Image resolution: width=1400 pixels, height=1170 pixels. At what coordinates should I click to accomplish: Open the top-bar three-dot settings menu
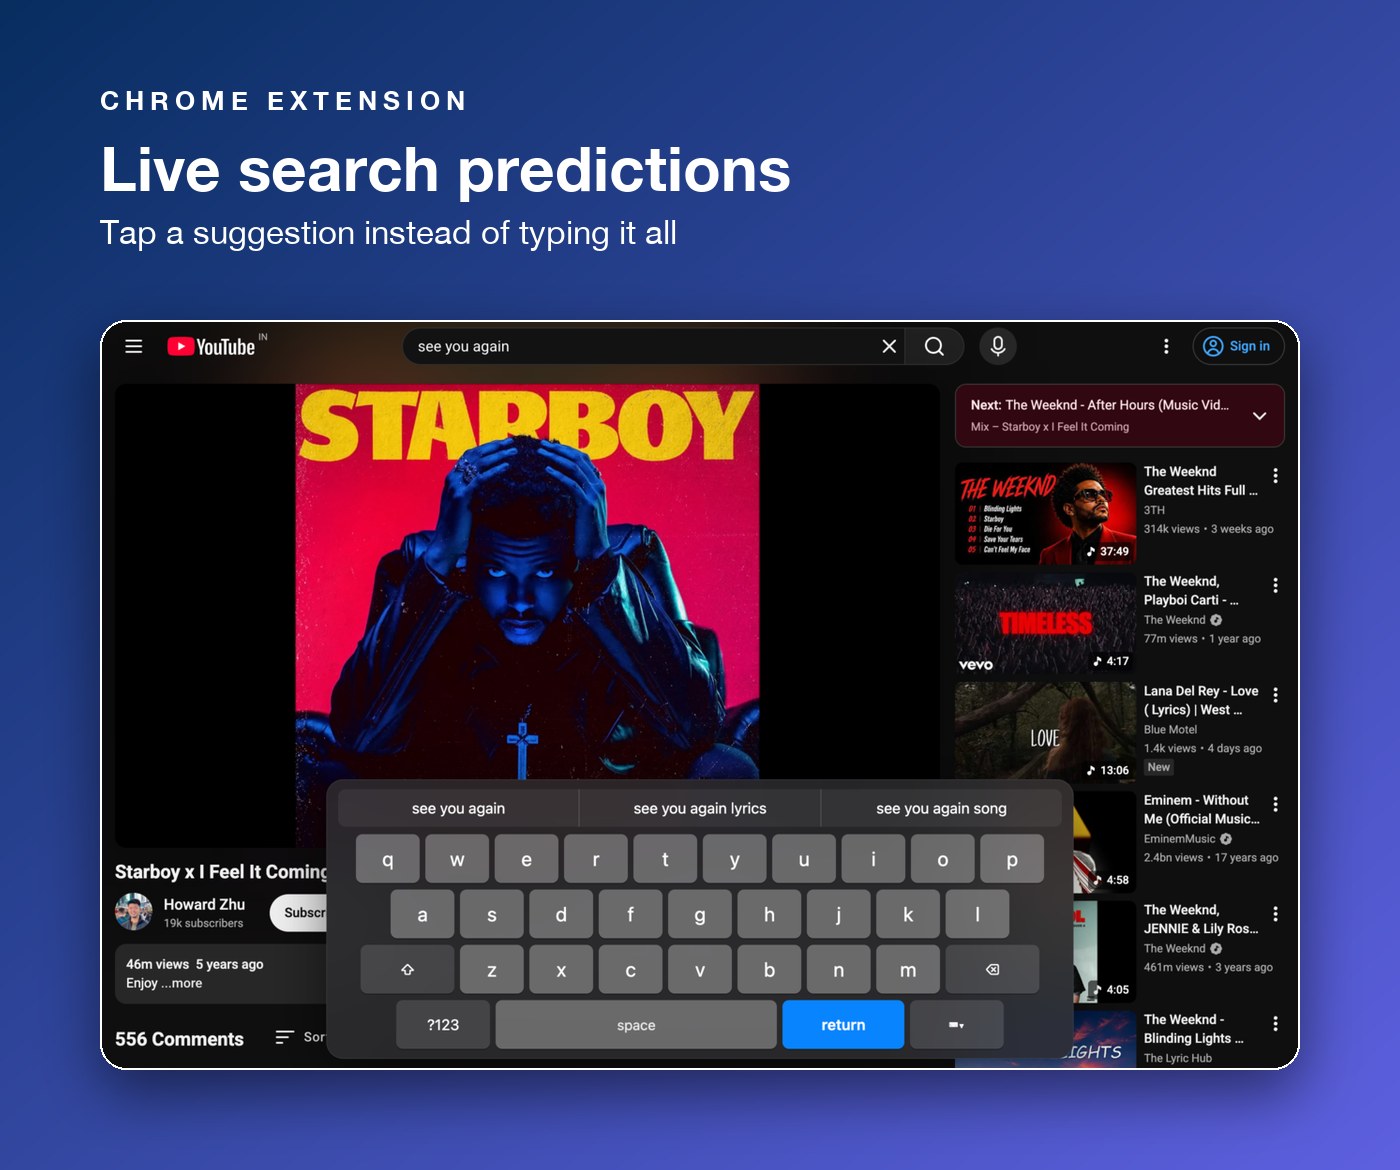click(1166, 346)
